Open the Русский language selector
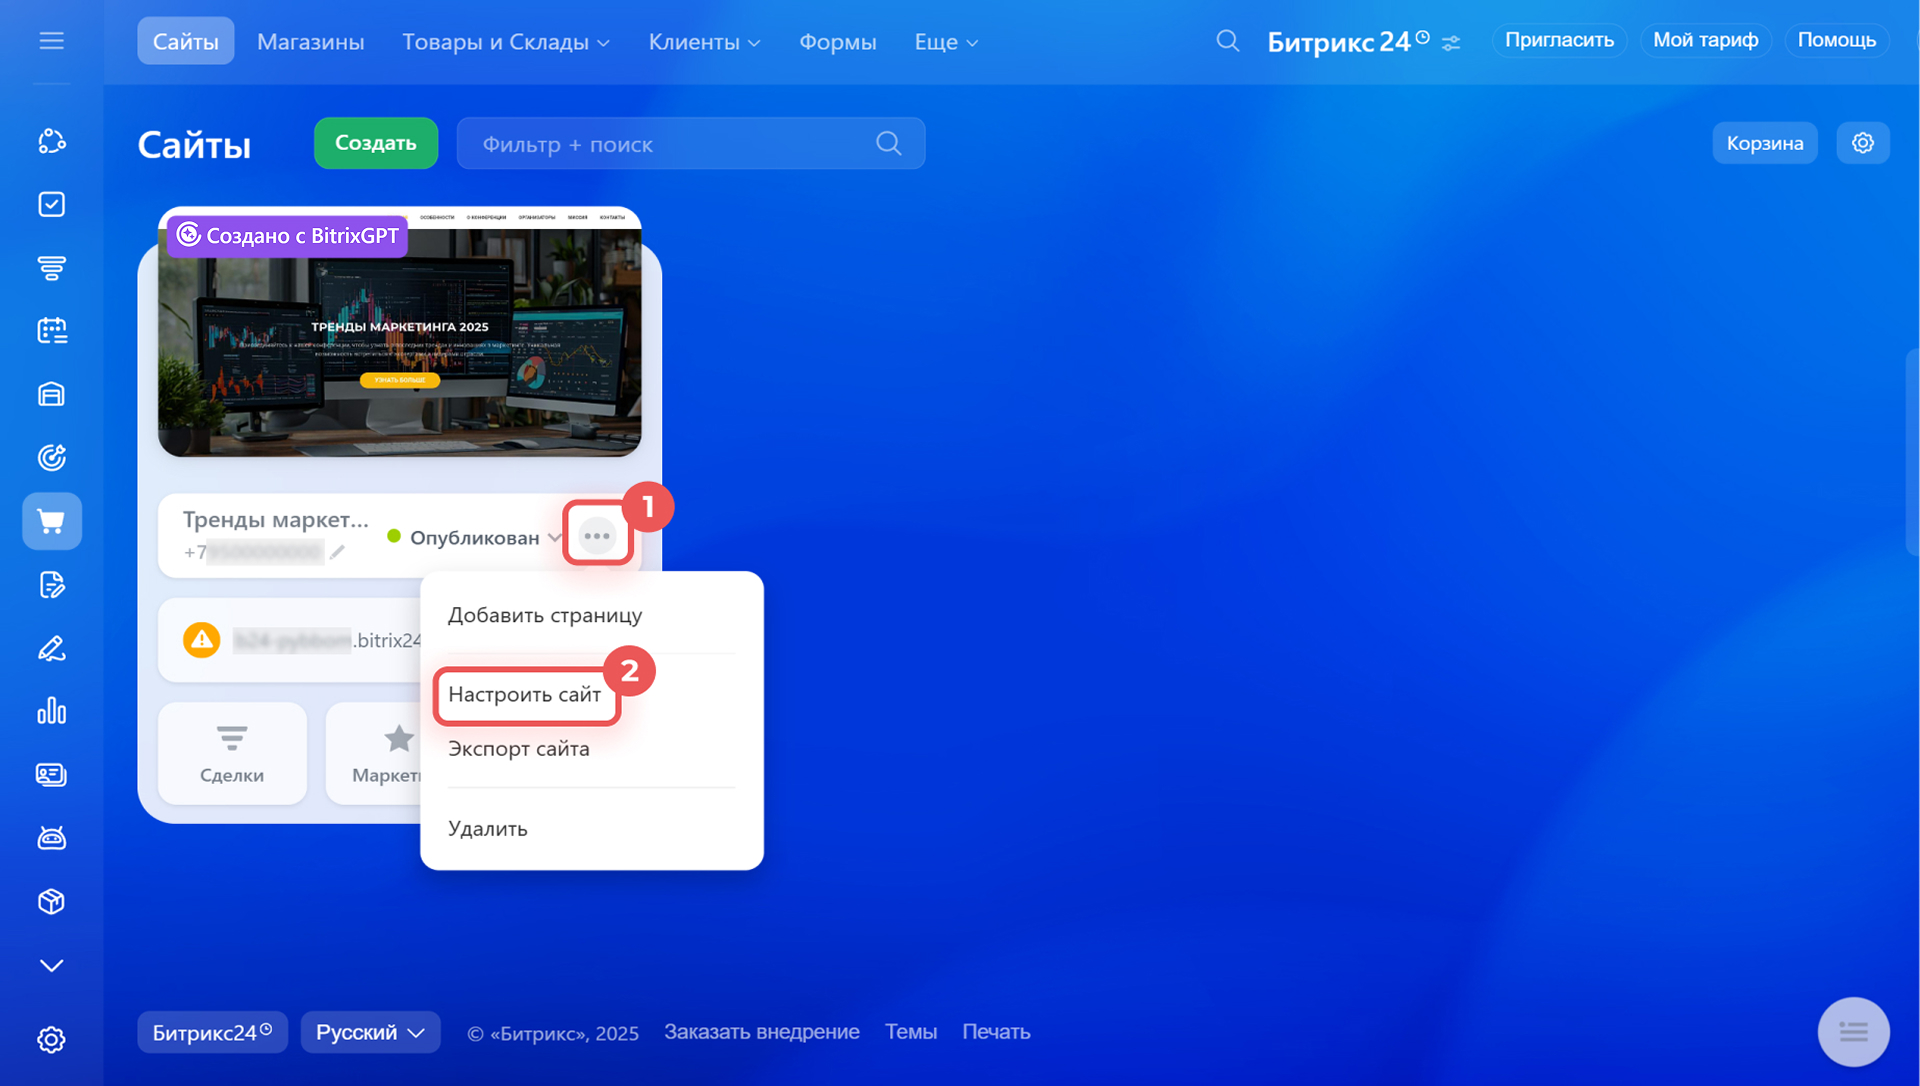1920x1086 pixels. (x=370, y=1032)
